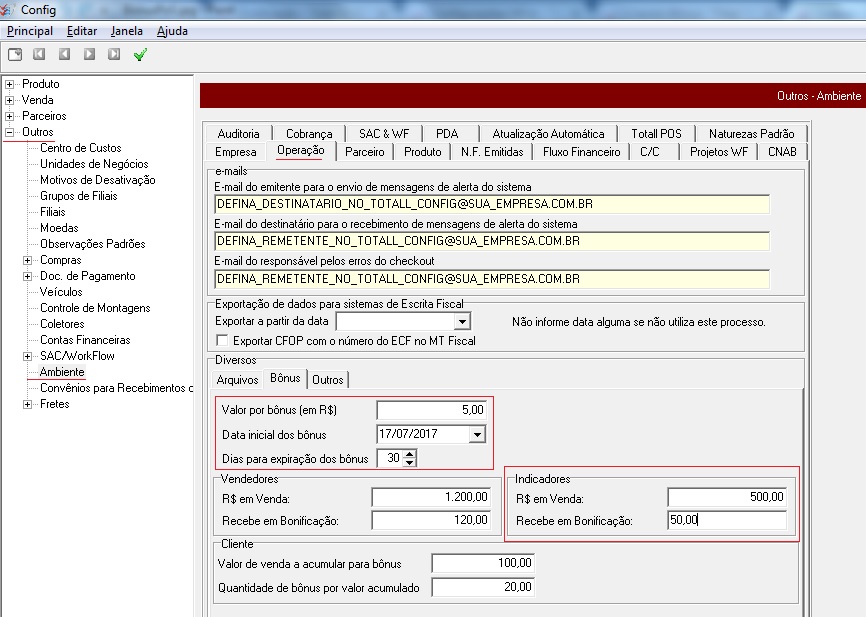Click Vendedores R$ em Venda field
This screenshot has width=866, height=617.
431,497
